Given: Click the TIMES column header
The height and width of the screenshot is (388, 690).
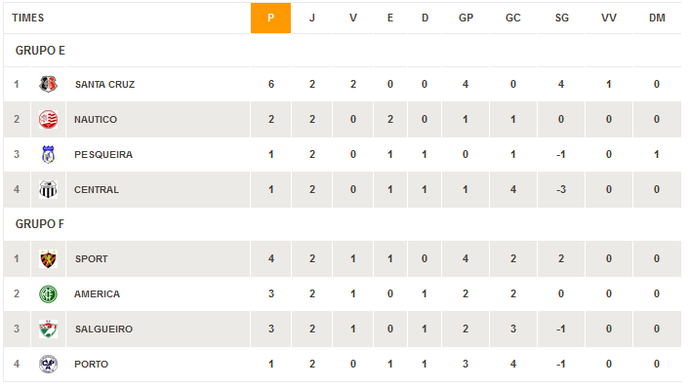Looking at the screenshot, I should pos(28,18).
